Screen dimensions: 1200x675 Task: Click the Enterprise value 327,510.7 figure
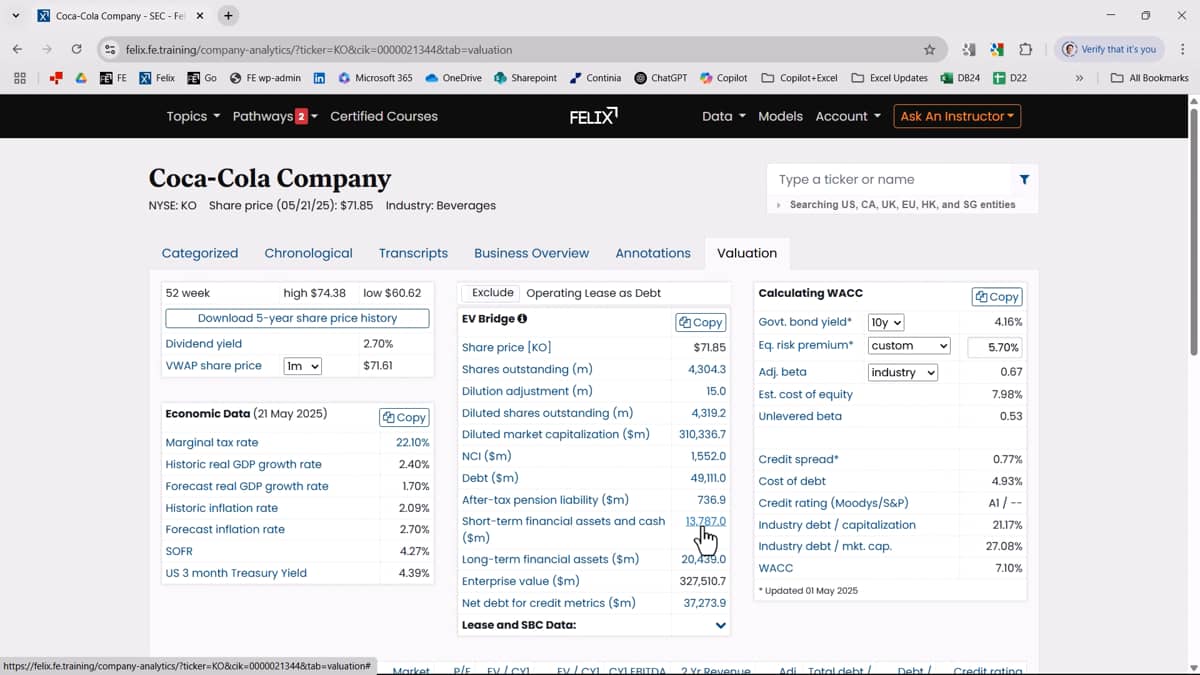click(x=702, y=581)
